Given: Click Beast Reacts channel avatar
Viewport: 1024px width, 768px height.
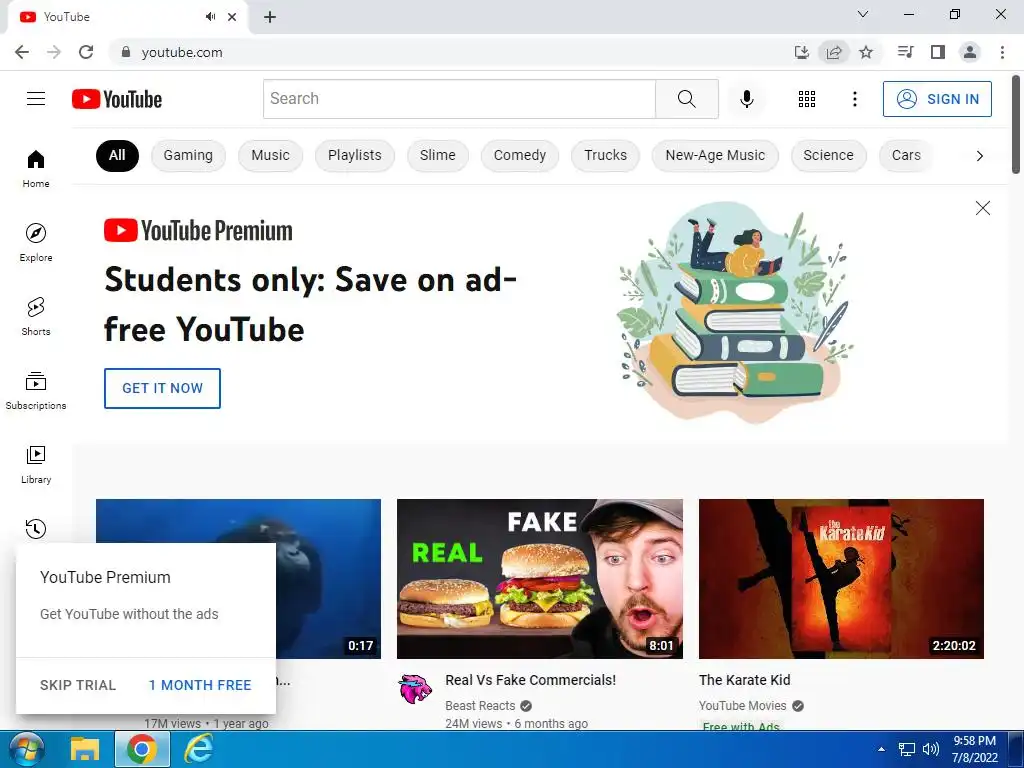Looking at the screenshot, I should [415, 689].
